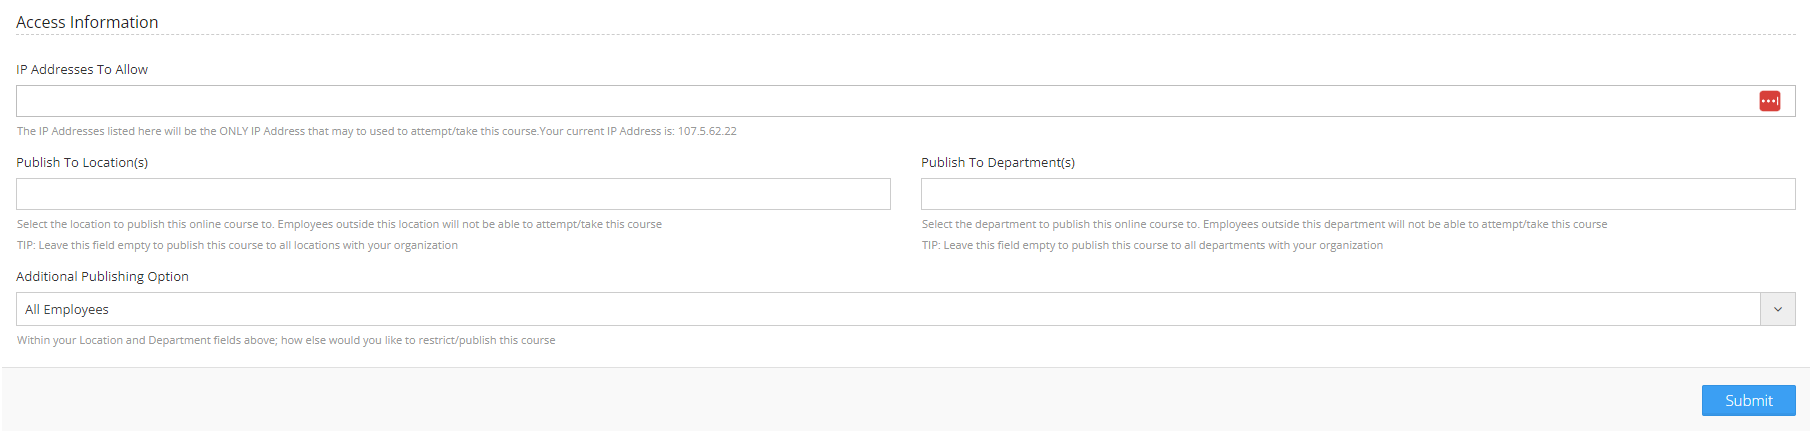Click the 'Select the department' help text
Viewport: 1818px width, 431px height.
tap(1264, 224)
